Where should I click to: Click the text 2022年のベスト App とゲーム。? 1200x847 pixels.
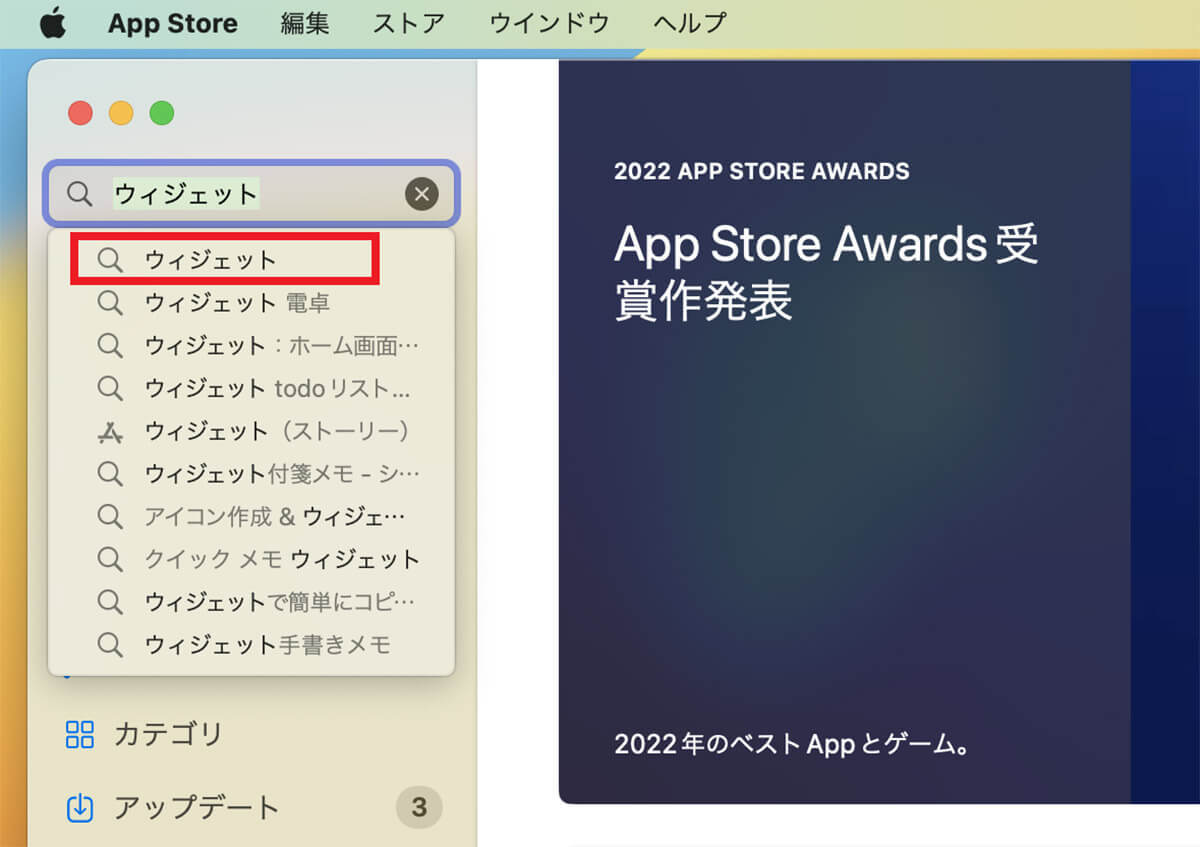click(792, 745)
